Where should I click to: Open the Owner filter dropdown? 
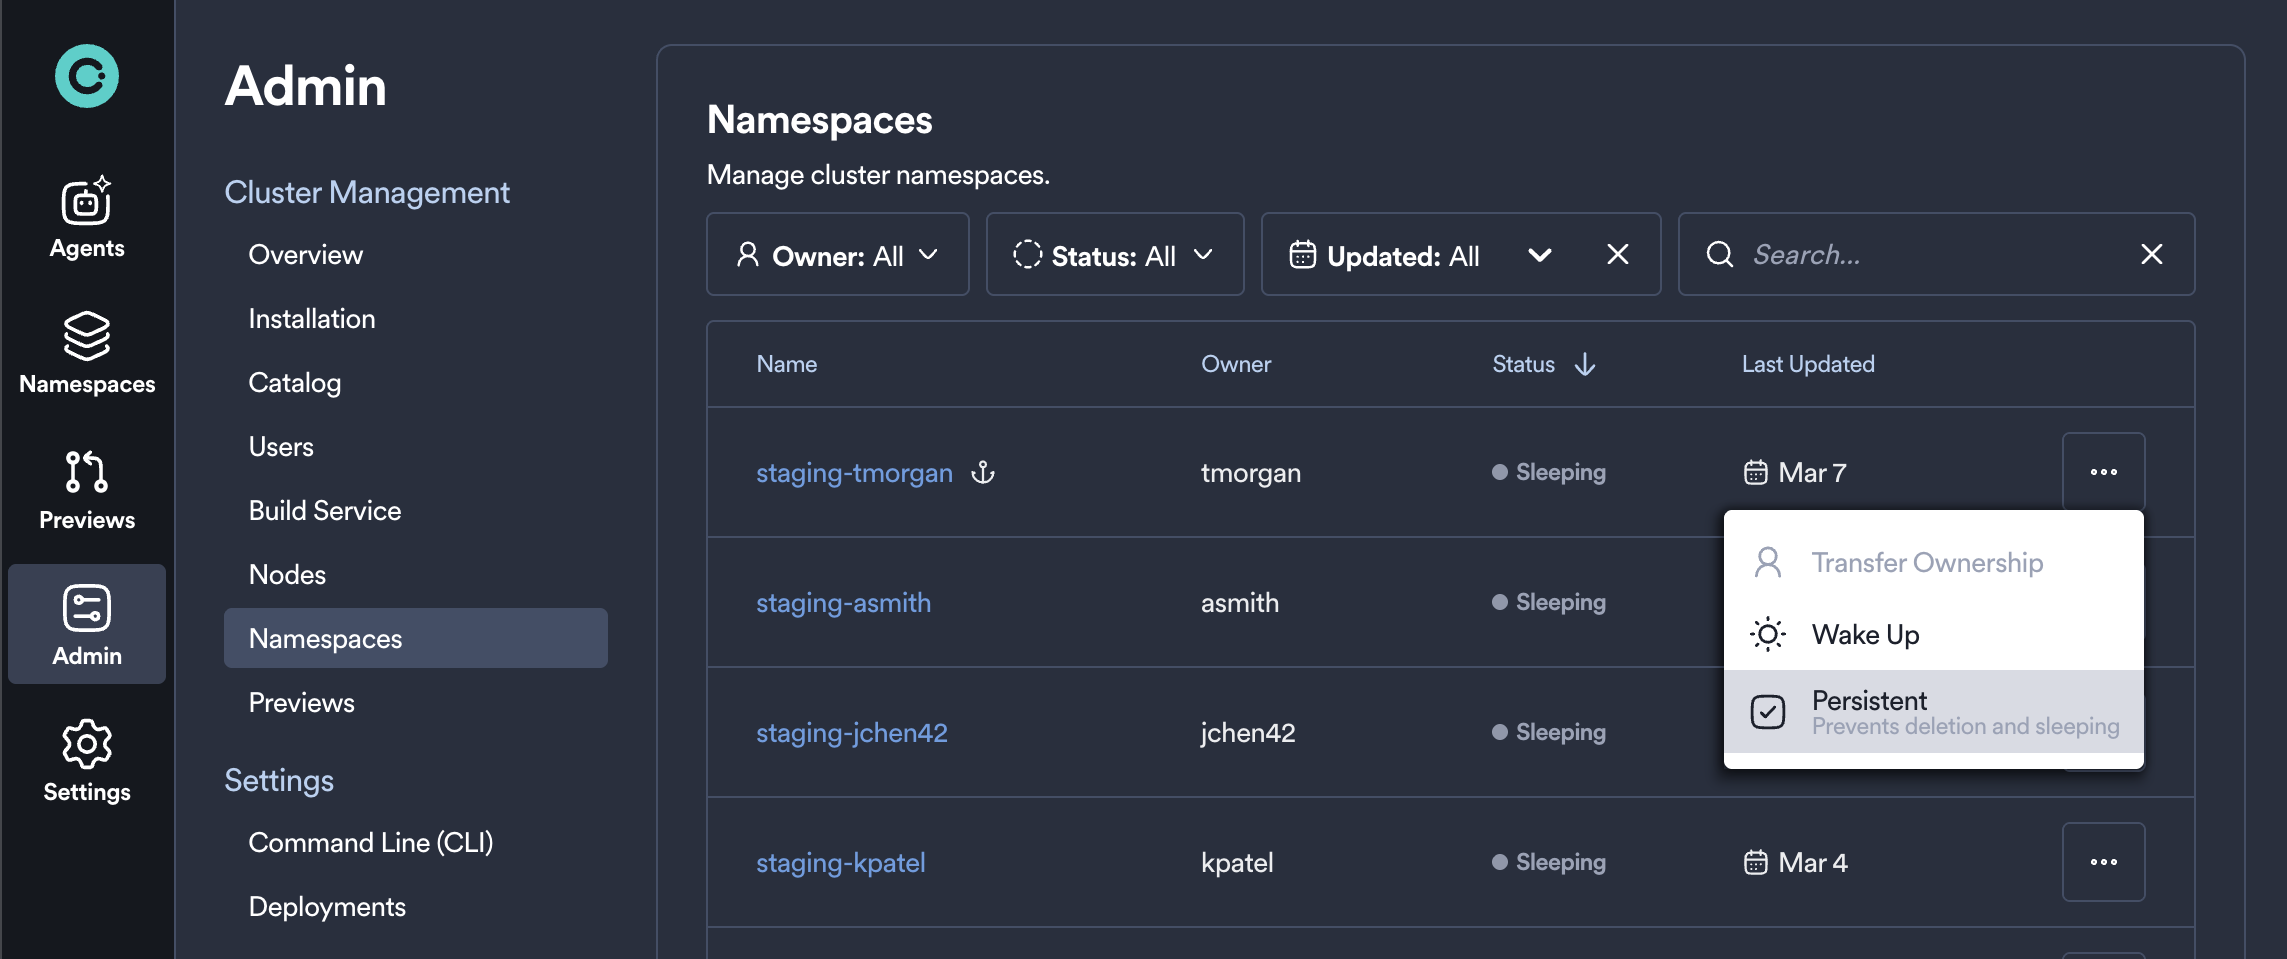838,254
